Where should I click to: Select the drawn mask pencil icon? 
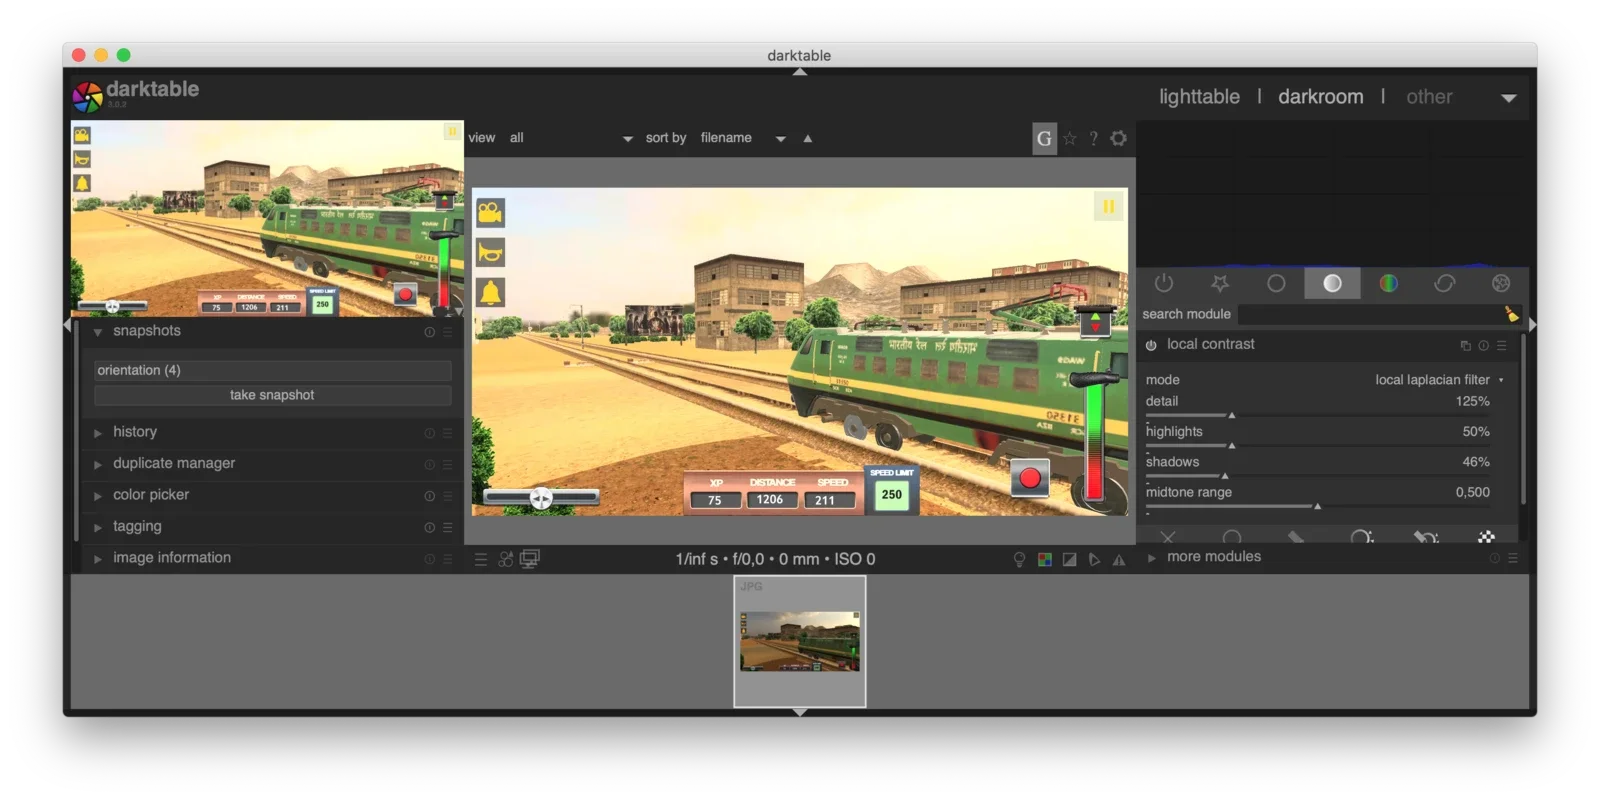1296,538
